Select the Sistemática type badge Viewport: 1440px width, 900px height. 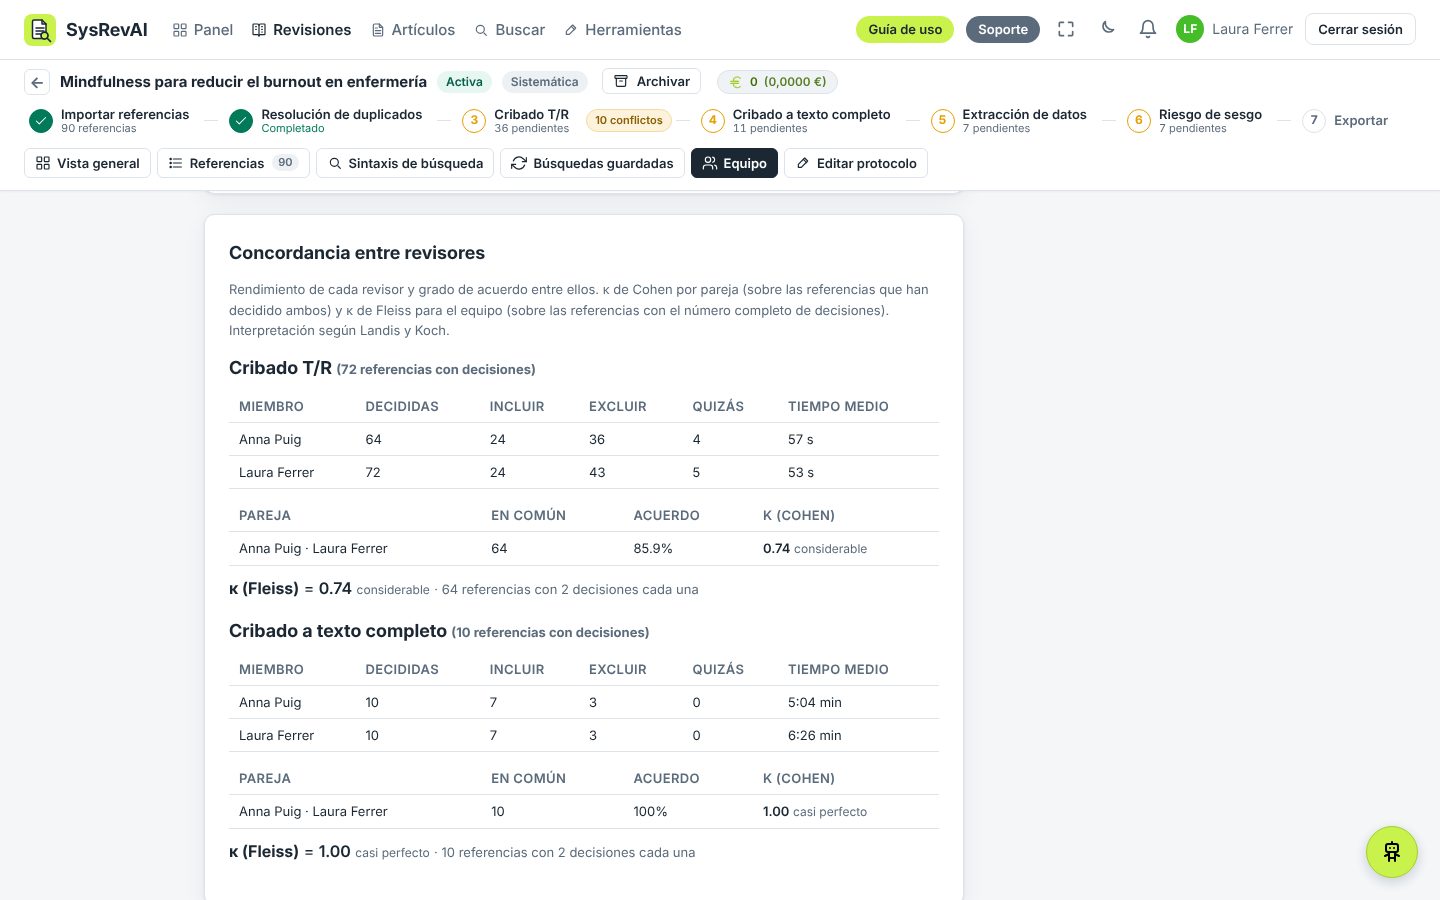click(544, 82)
